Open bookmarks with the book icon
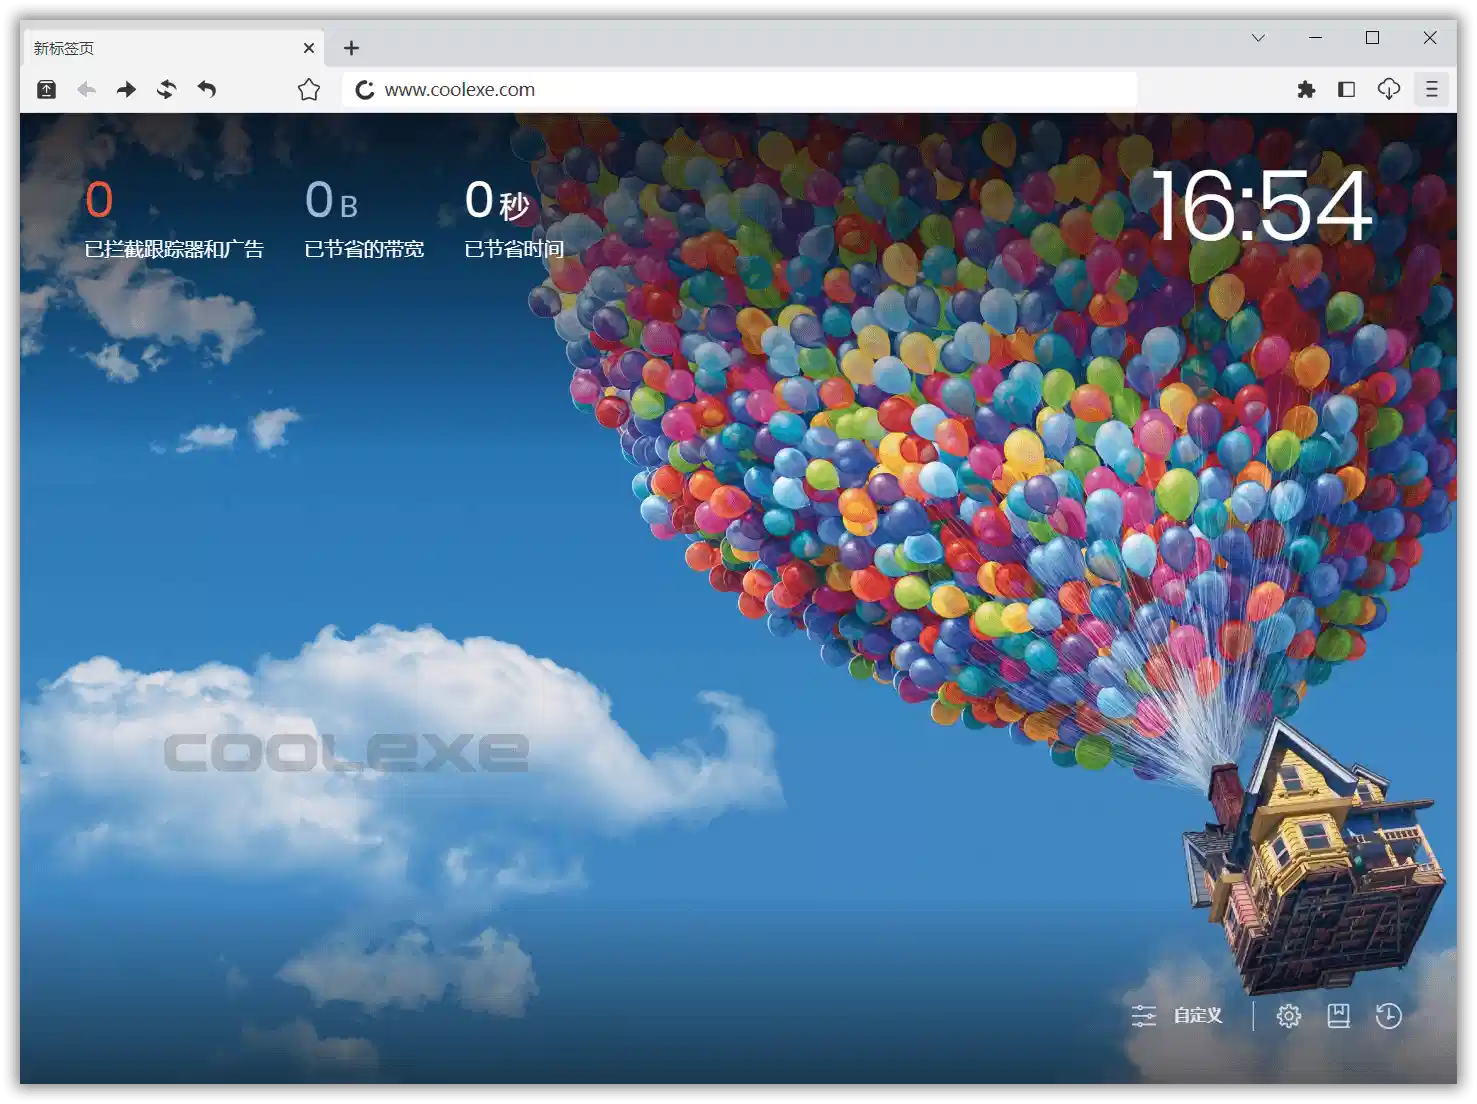 click(1339, 1015)
